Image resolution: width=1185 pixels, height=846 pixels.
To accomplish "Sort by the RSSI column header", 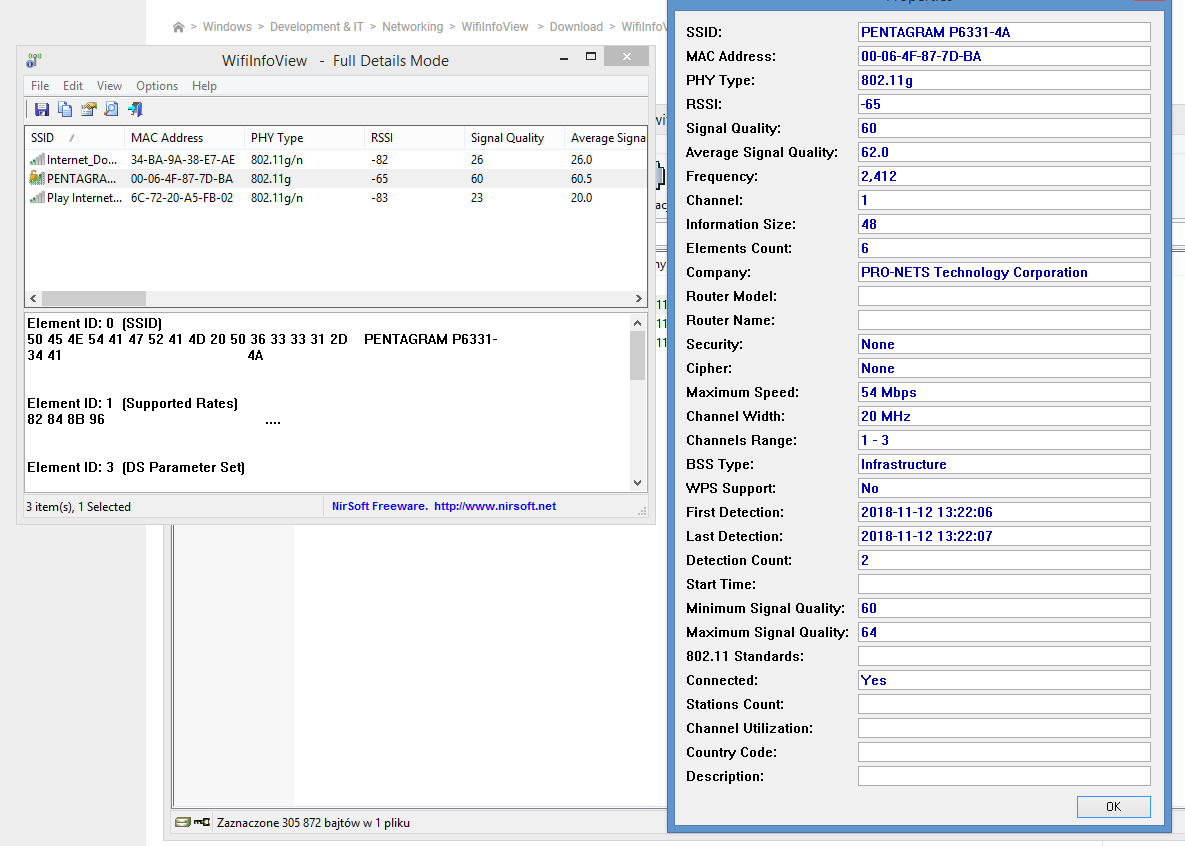I will pos(414,138).
